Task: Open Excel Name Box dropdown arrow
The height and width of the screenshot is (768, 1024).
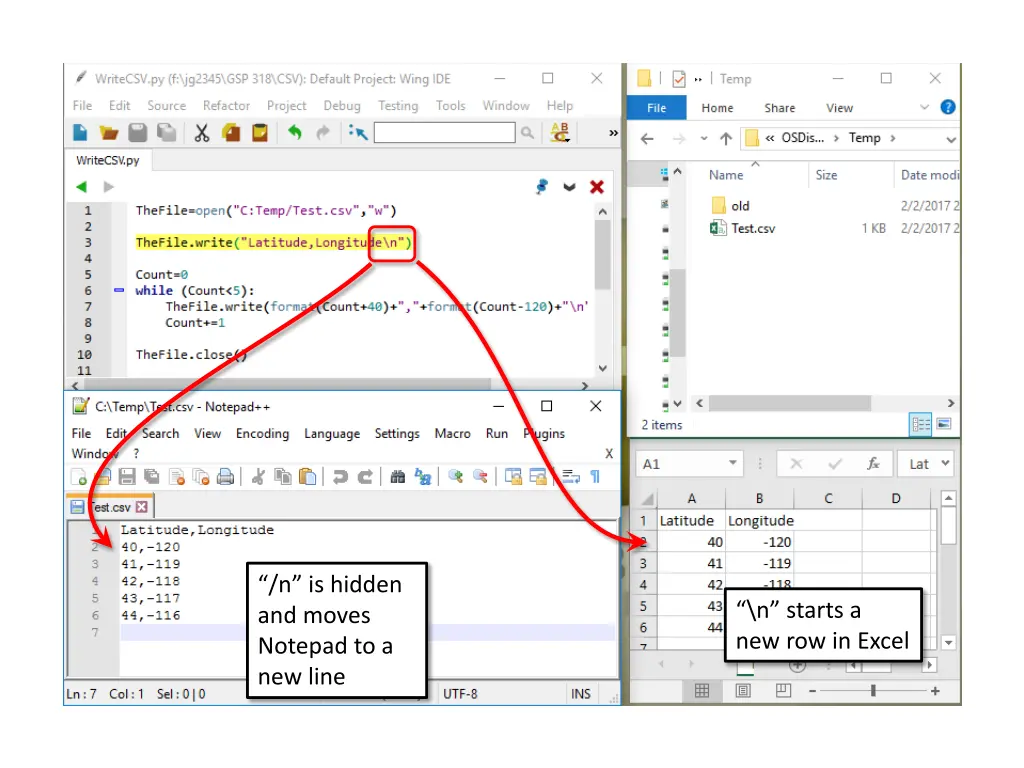Action: (733, 463)
